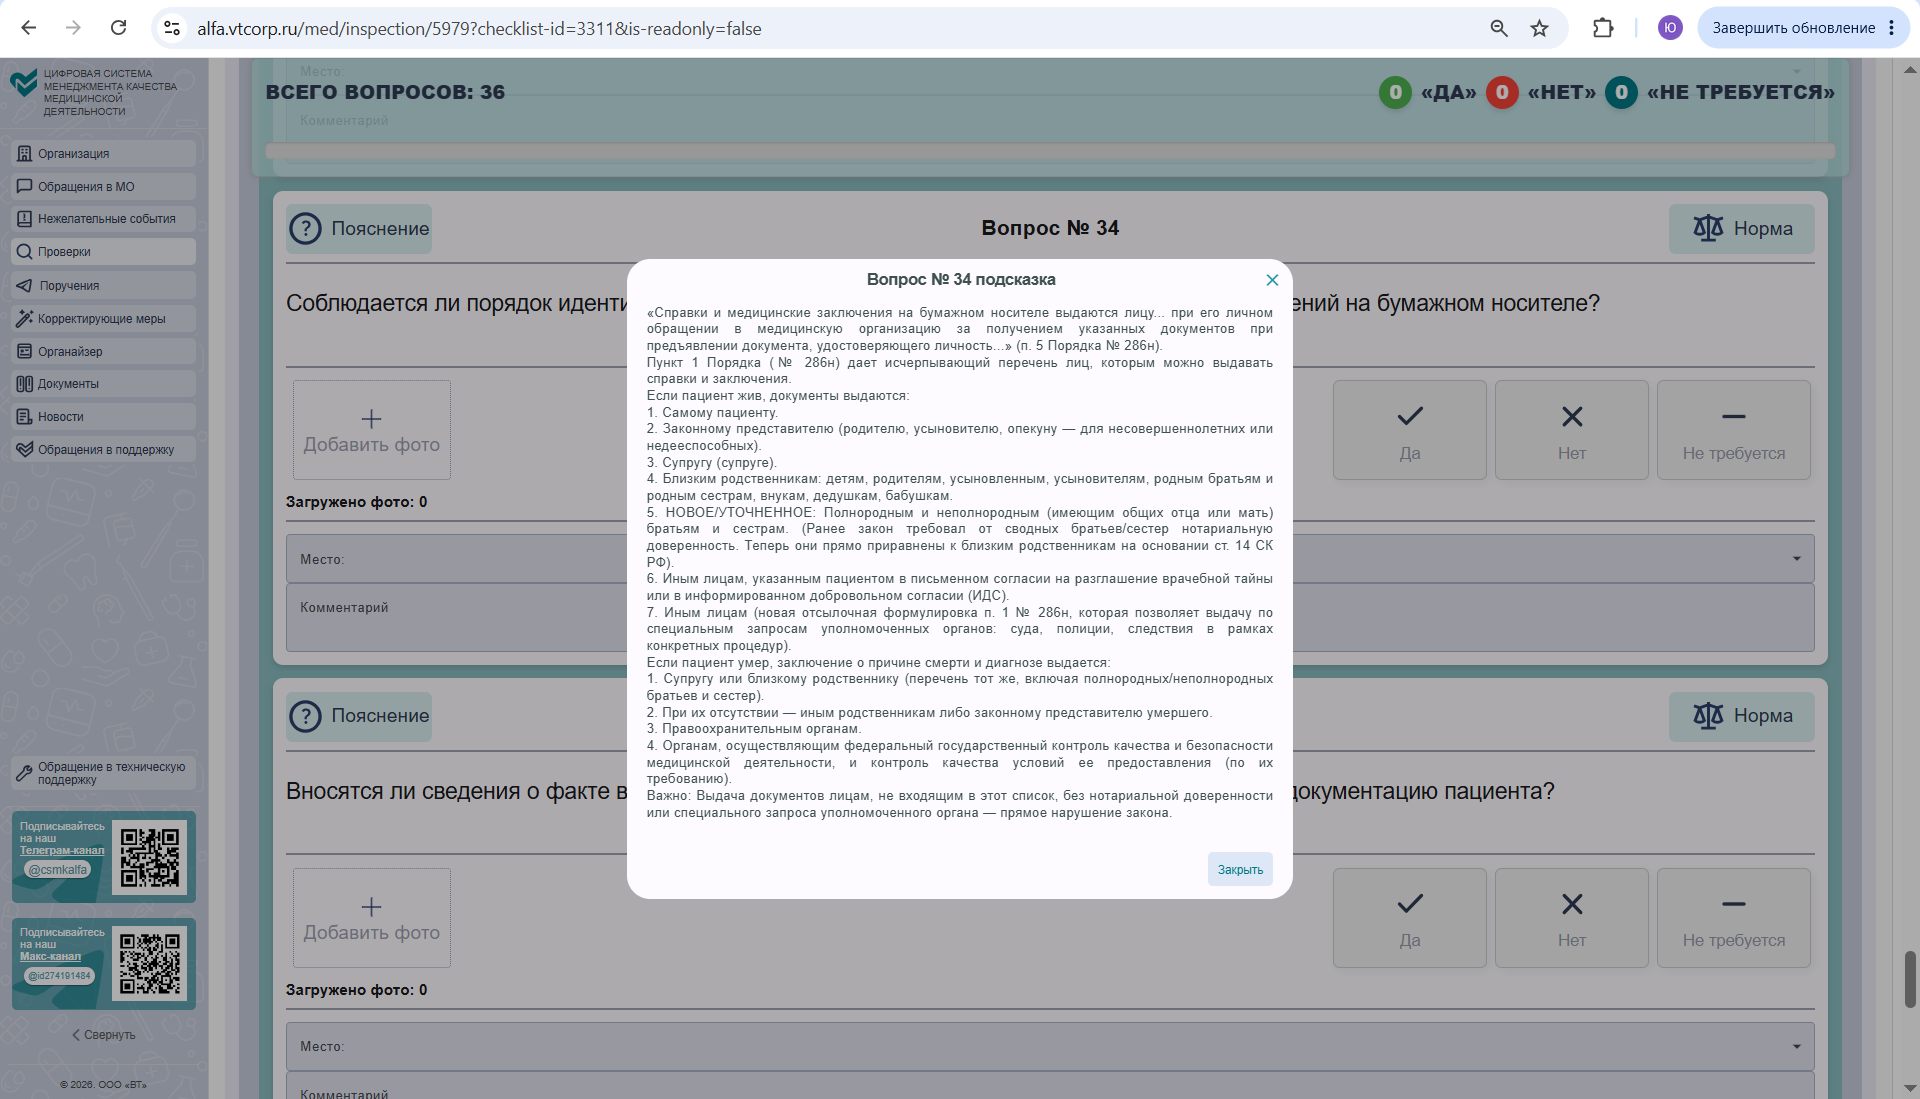Click the Поручения paper-plane icon
Viewport: 1920px width, 1099px height.
(25, 286)
